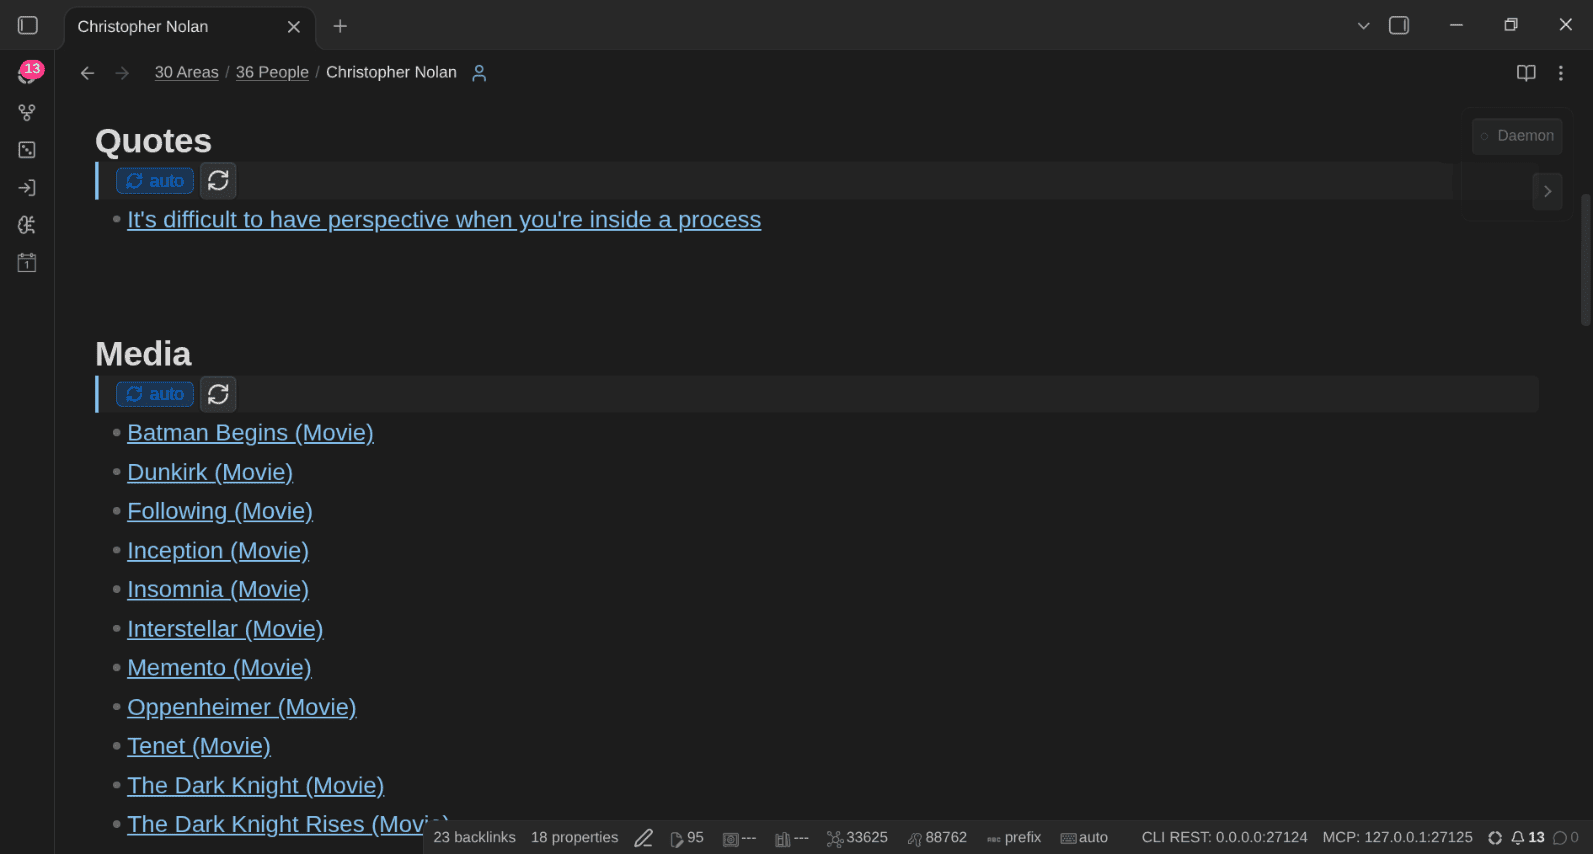Toggle the right sidebar panel
Screen dimensions: 1593x854
1399,25
